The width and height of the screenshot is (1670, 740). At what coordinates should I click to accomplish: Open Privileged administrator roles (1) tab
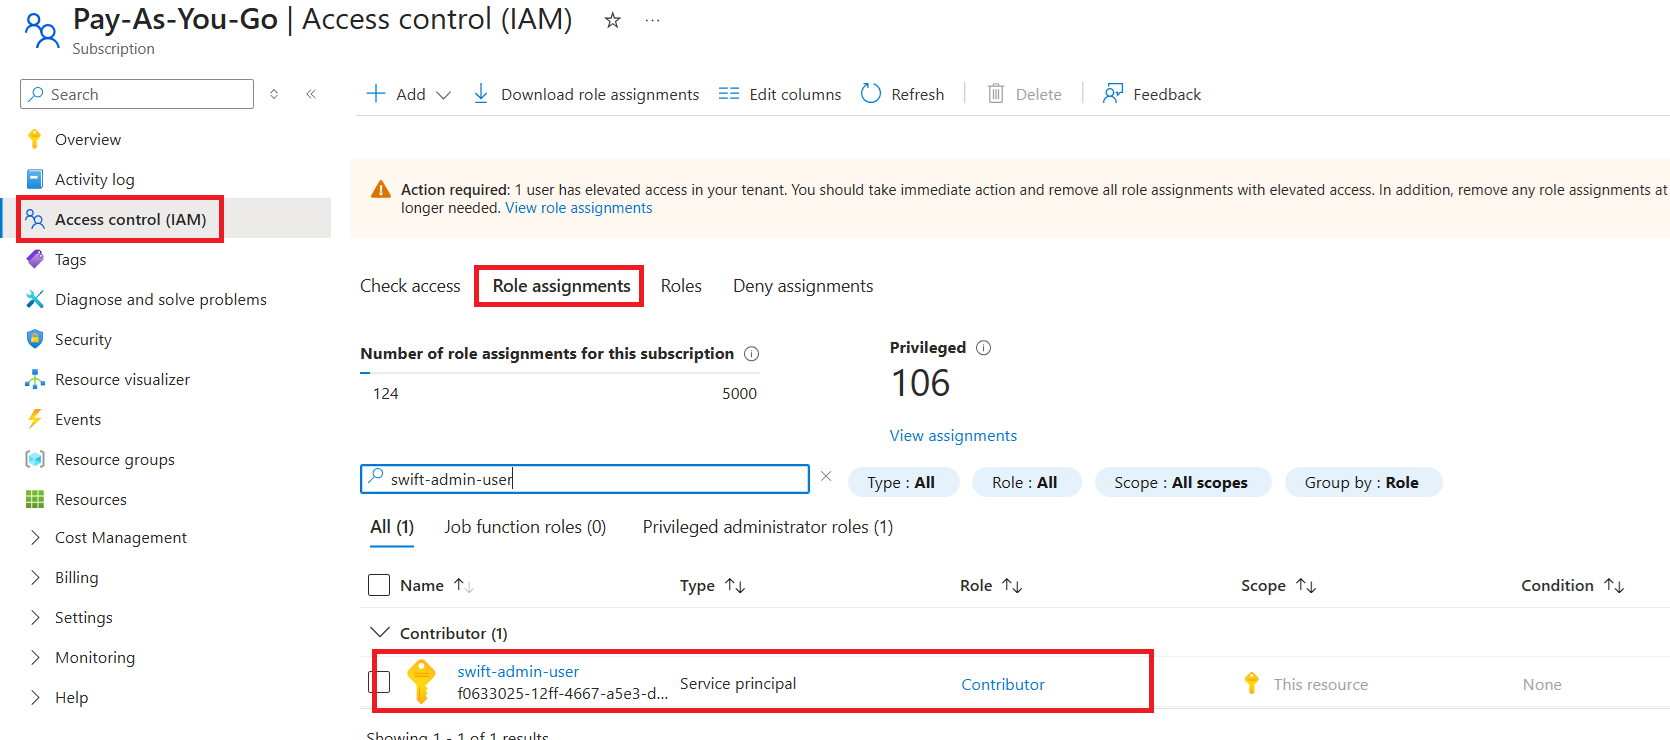768,527
